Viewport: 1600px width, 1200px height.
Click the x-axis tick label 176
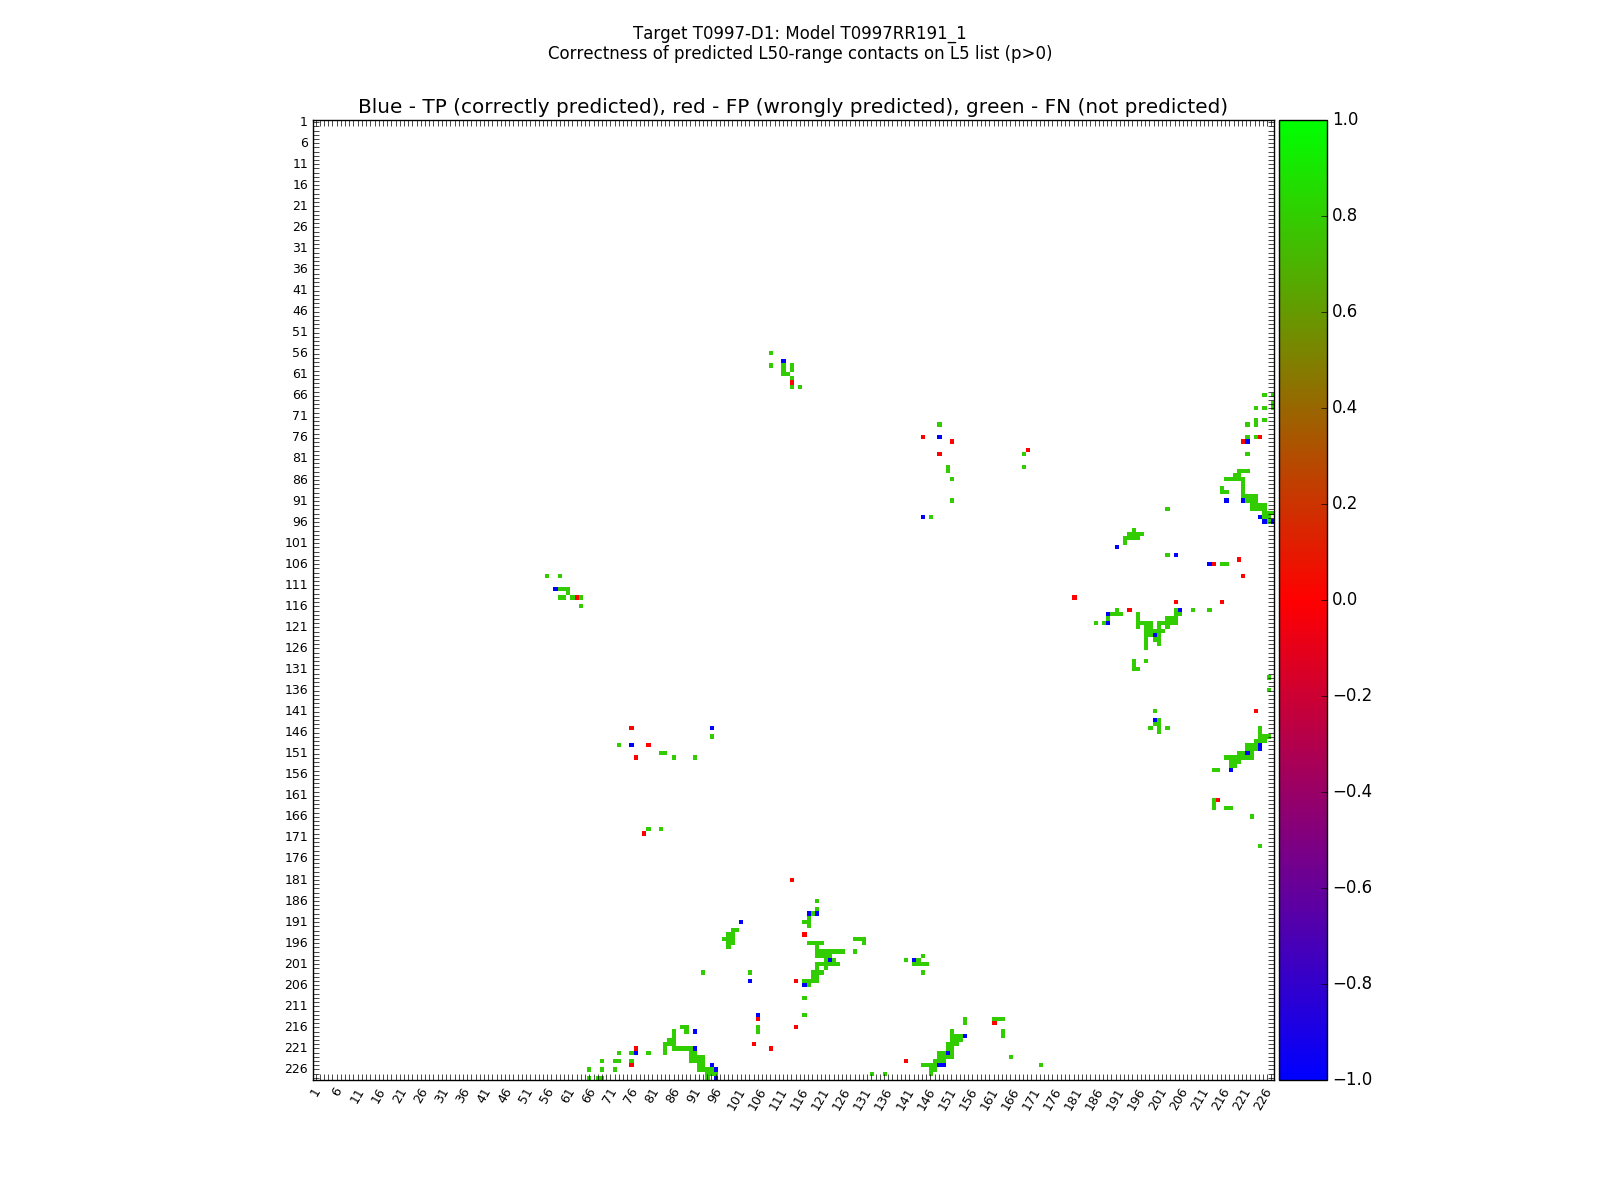tap(1050, 1099)
